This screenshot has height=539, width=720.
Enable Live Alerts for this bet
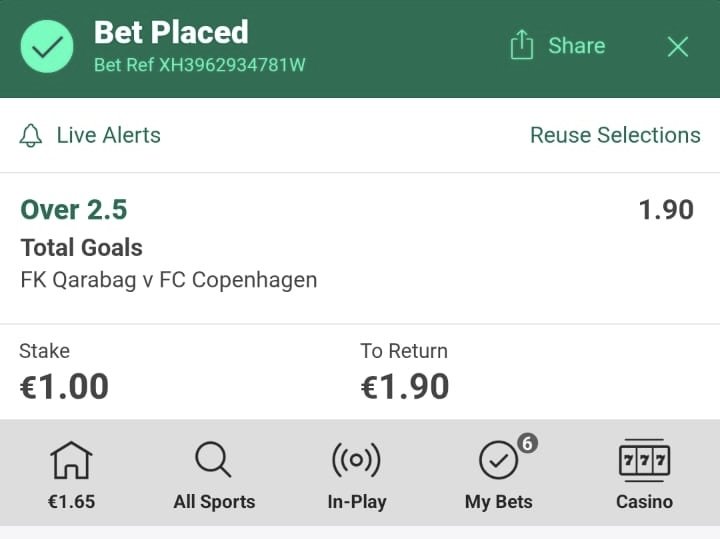[108, 135]
